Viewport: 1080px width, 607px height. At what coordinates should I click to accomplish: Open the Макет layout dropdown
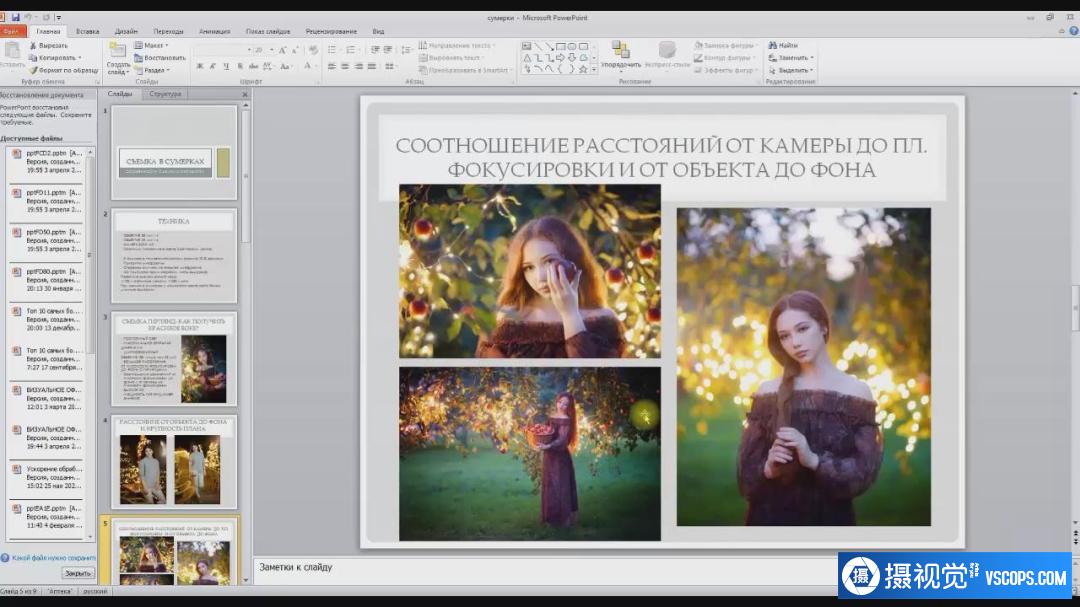pos(152,45)
